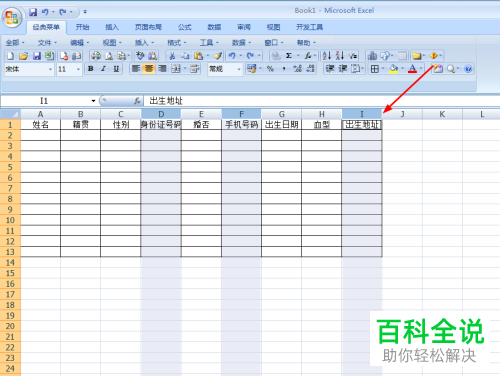Viewport: 500px width, 376px height.
Task: Open the 工具 classic menu
Action: point(209,43)
